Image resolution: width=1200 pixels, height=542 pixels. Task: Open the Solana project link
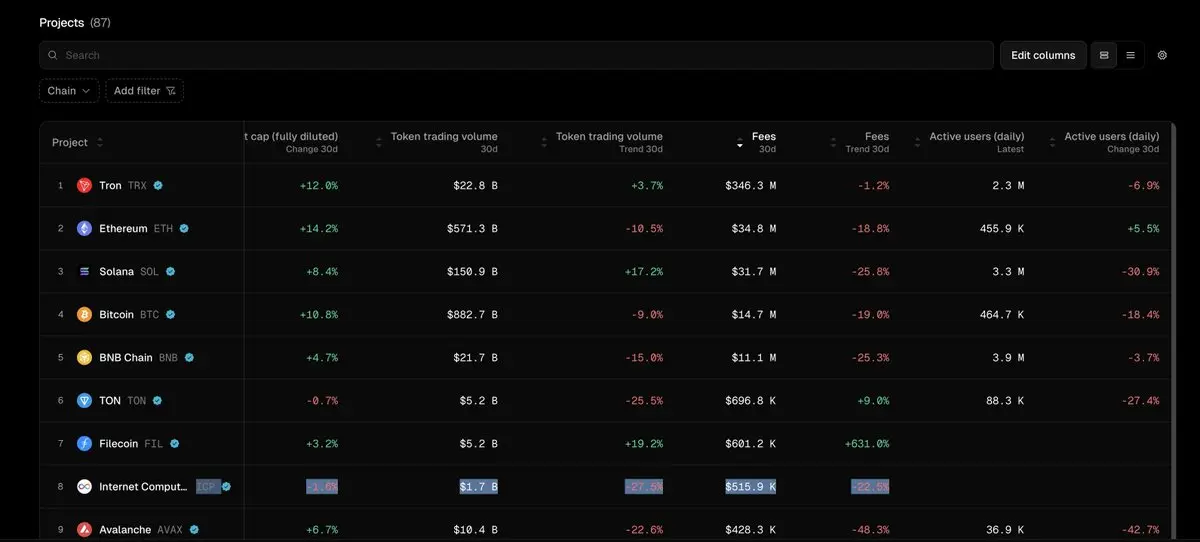click(x=116, y=271)
